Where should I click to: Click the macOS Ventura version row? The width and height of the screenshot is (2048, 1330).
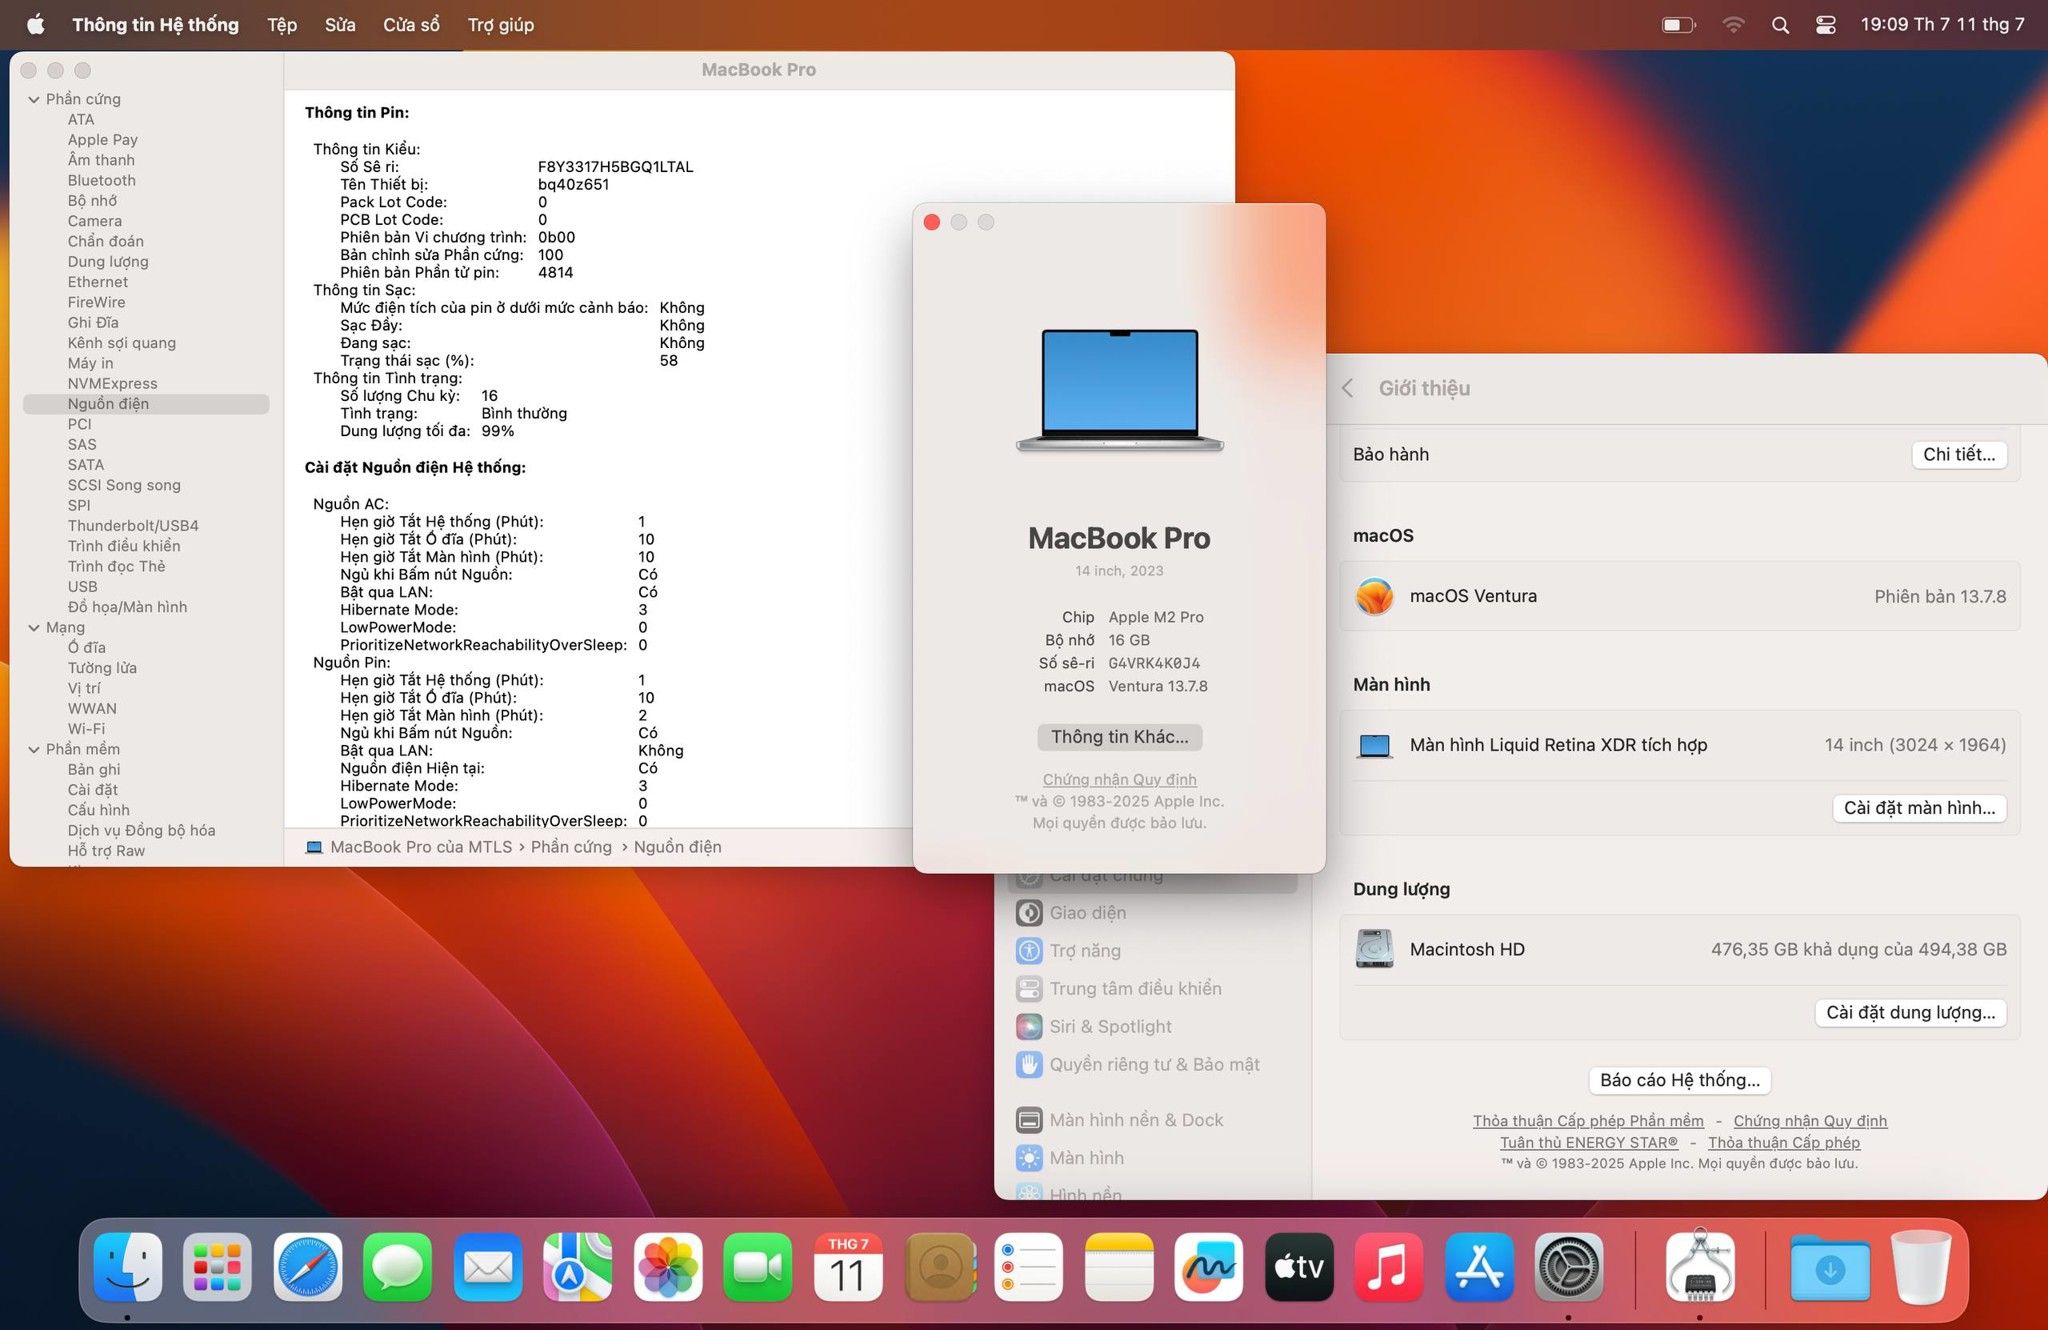tap(1680, 596)
